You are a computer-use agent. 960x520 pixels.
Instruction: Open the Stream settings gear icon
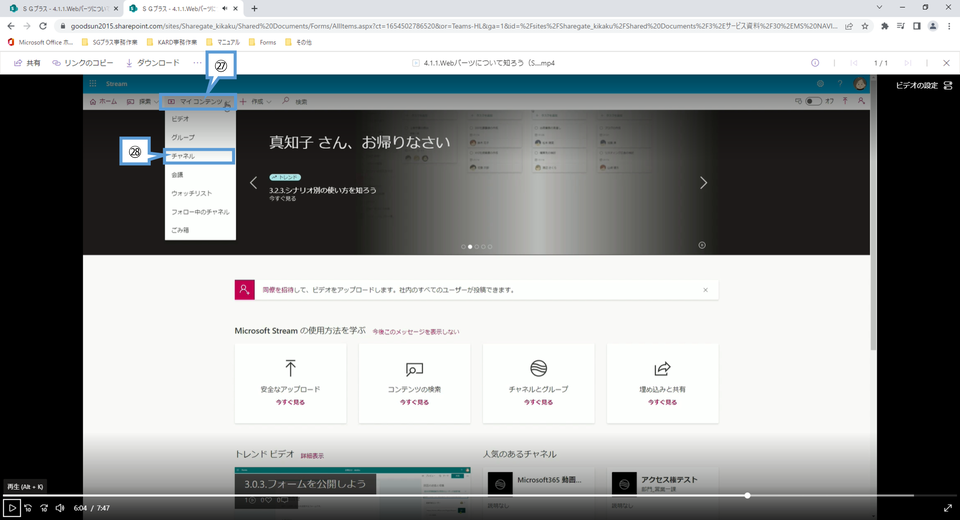(820, 84)
